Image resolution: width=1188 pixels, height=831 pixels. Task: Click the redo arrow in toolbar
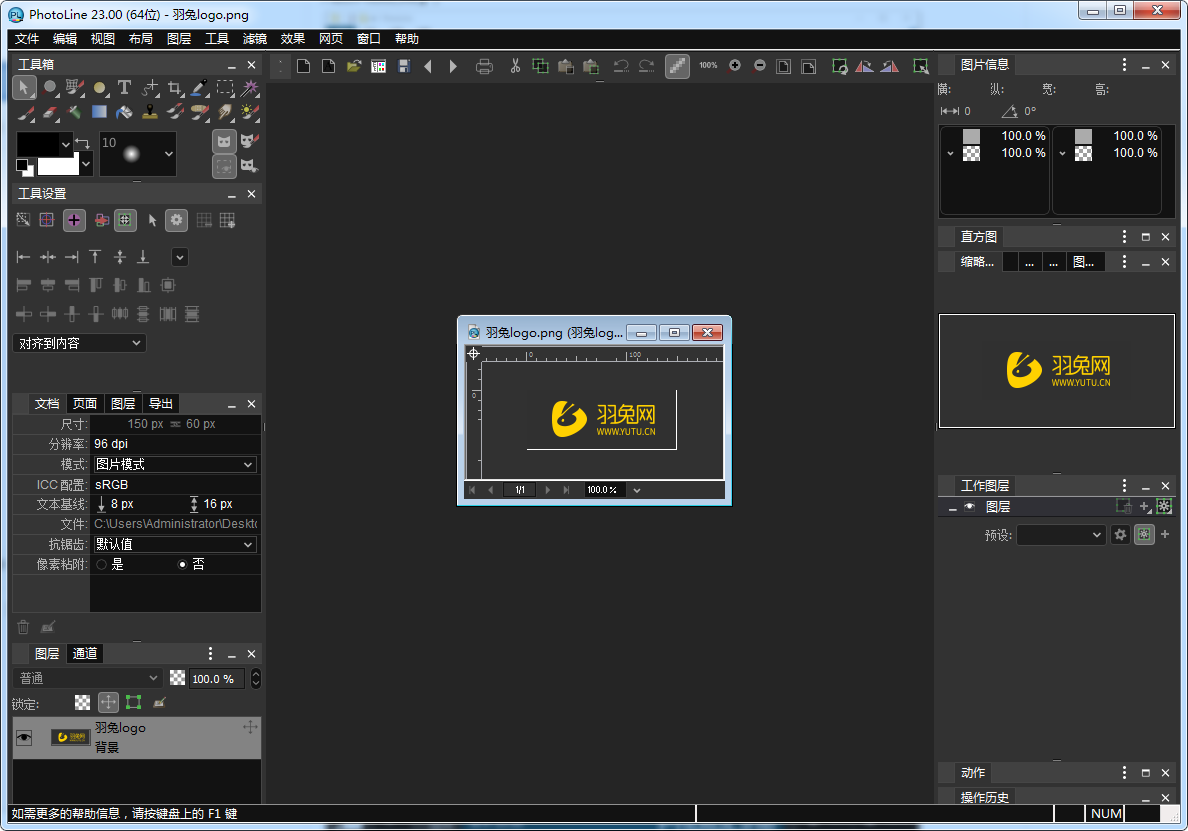646,67
